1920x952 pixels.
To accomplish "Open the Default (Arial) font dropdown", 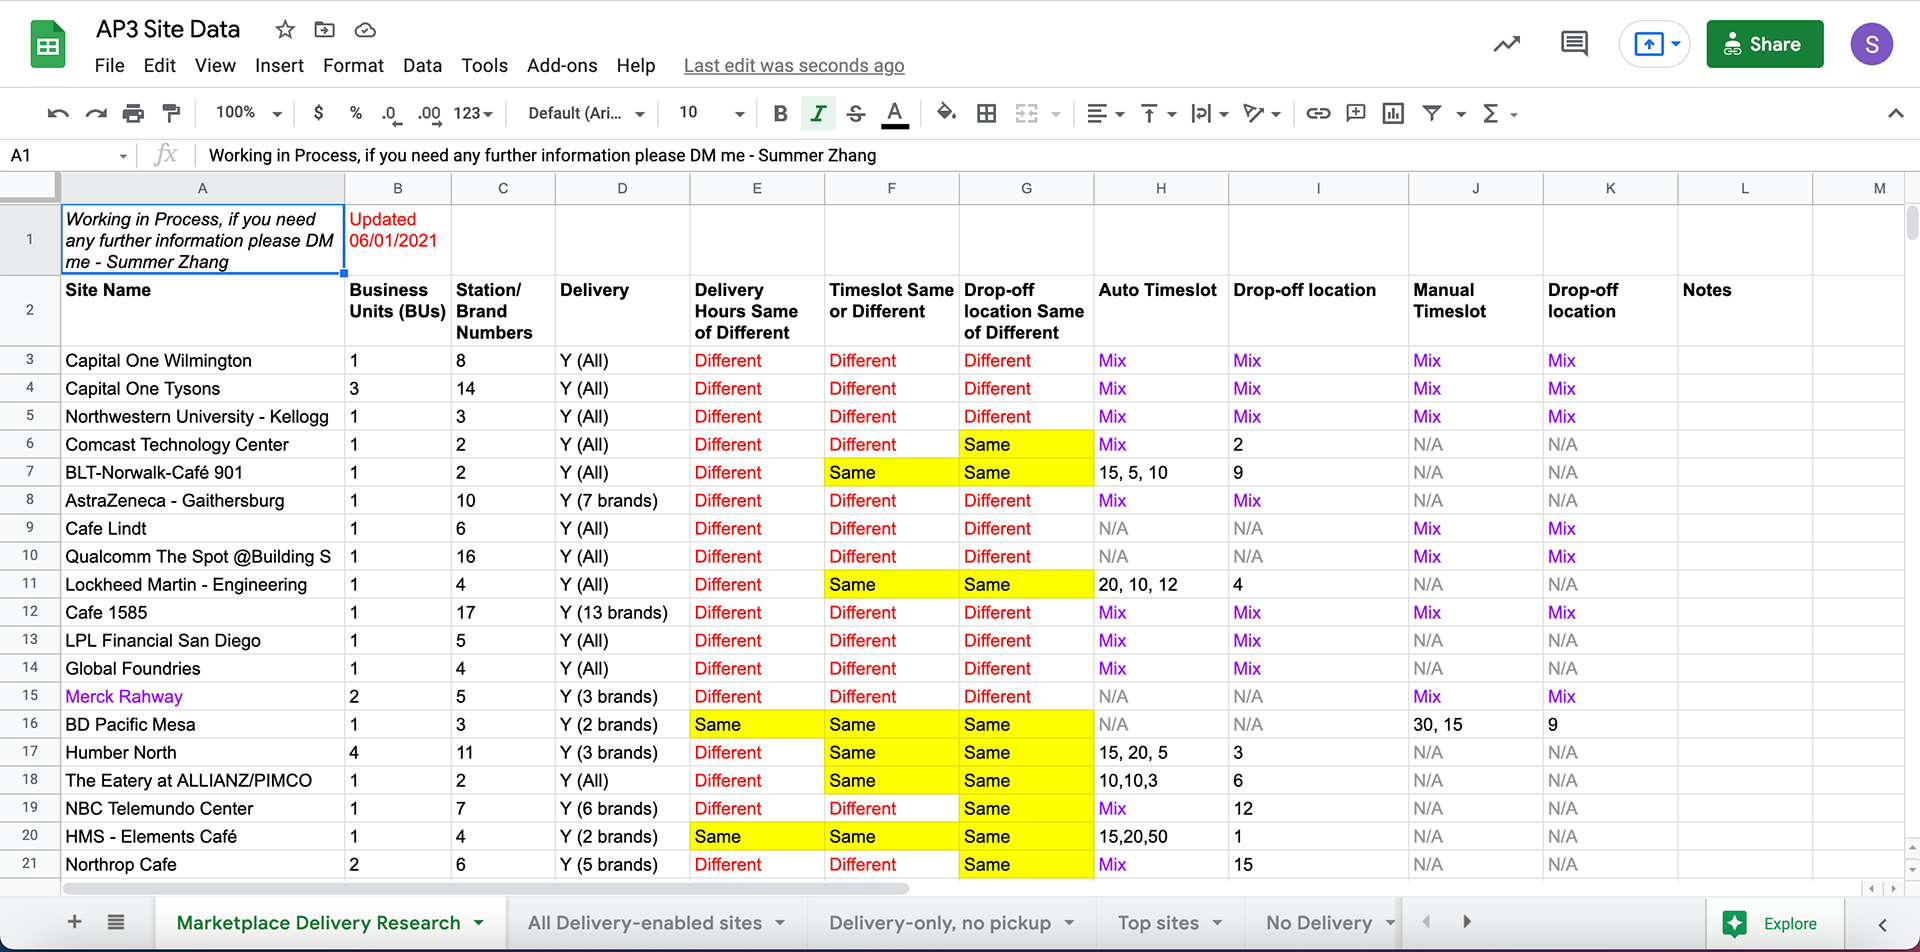I will [586, 114].
